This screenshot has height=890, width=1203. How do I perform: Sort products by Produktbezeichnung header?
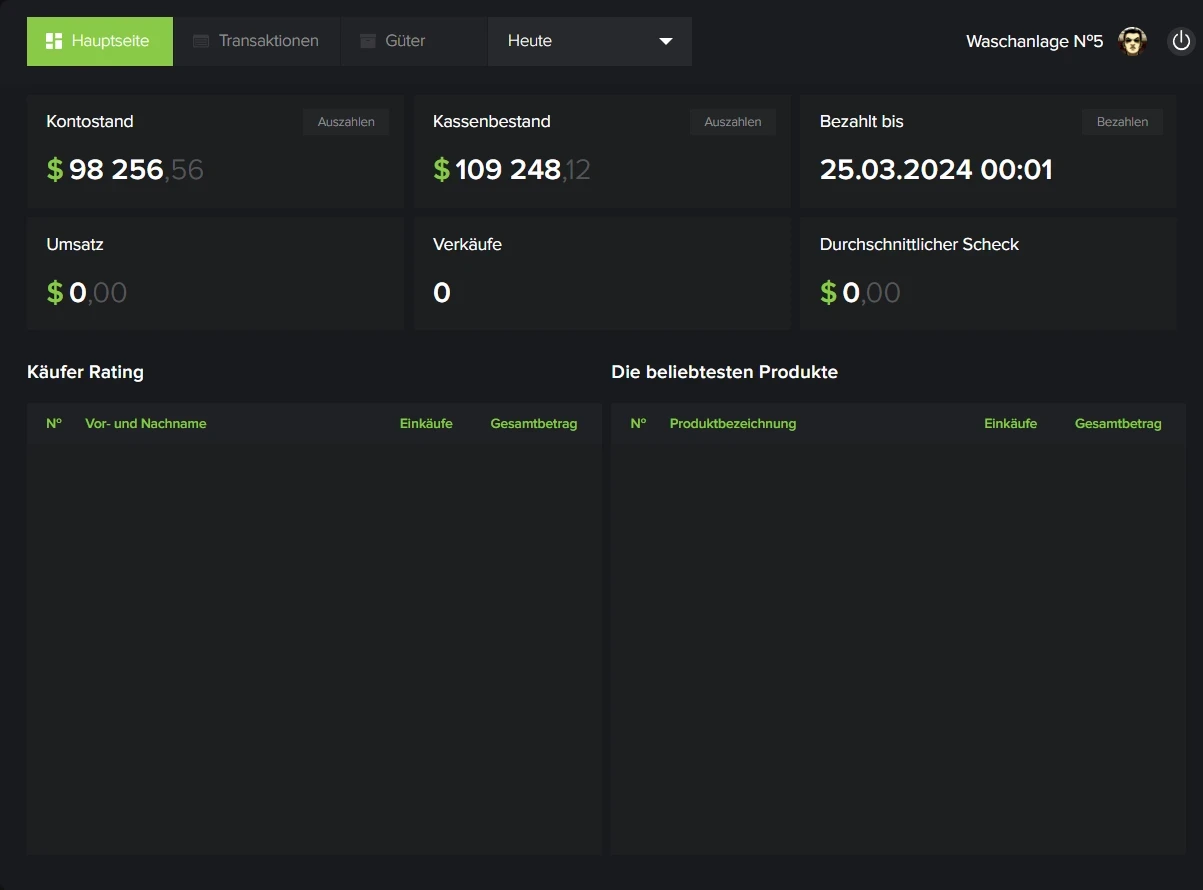733,424
